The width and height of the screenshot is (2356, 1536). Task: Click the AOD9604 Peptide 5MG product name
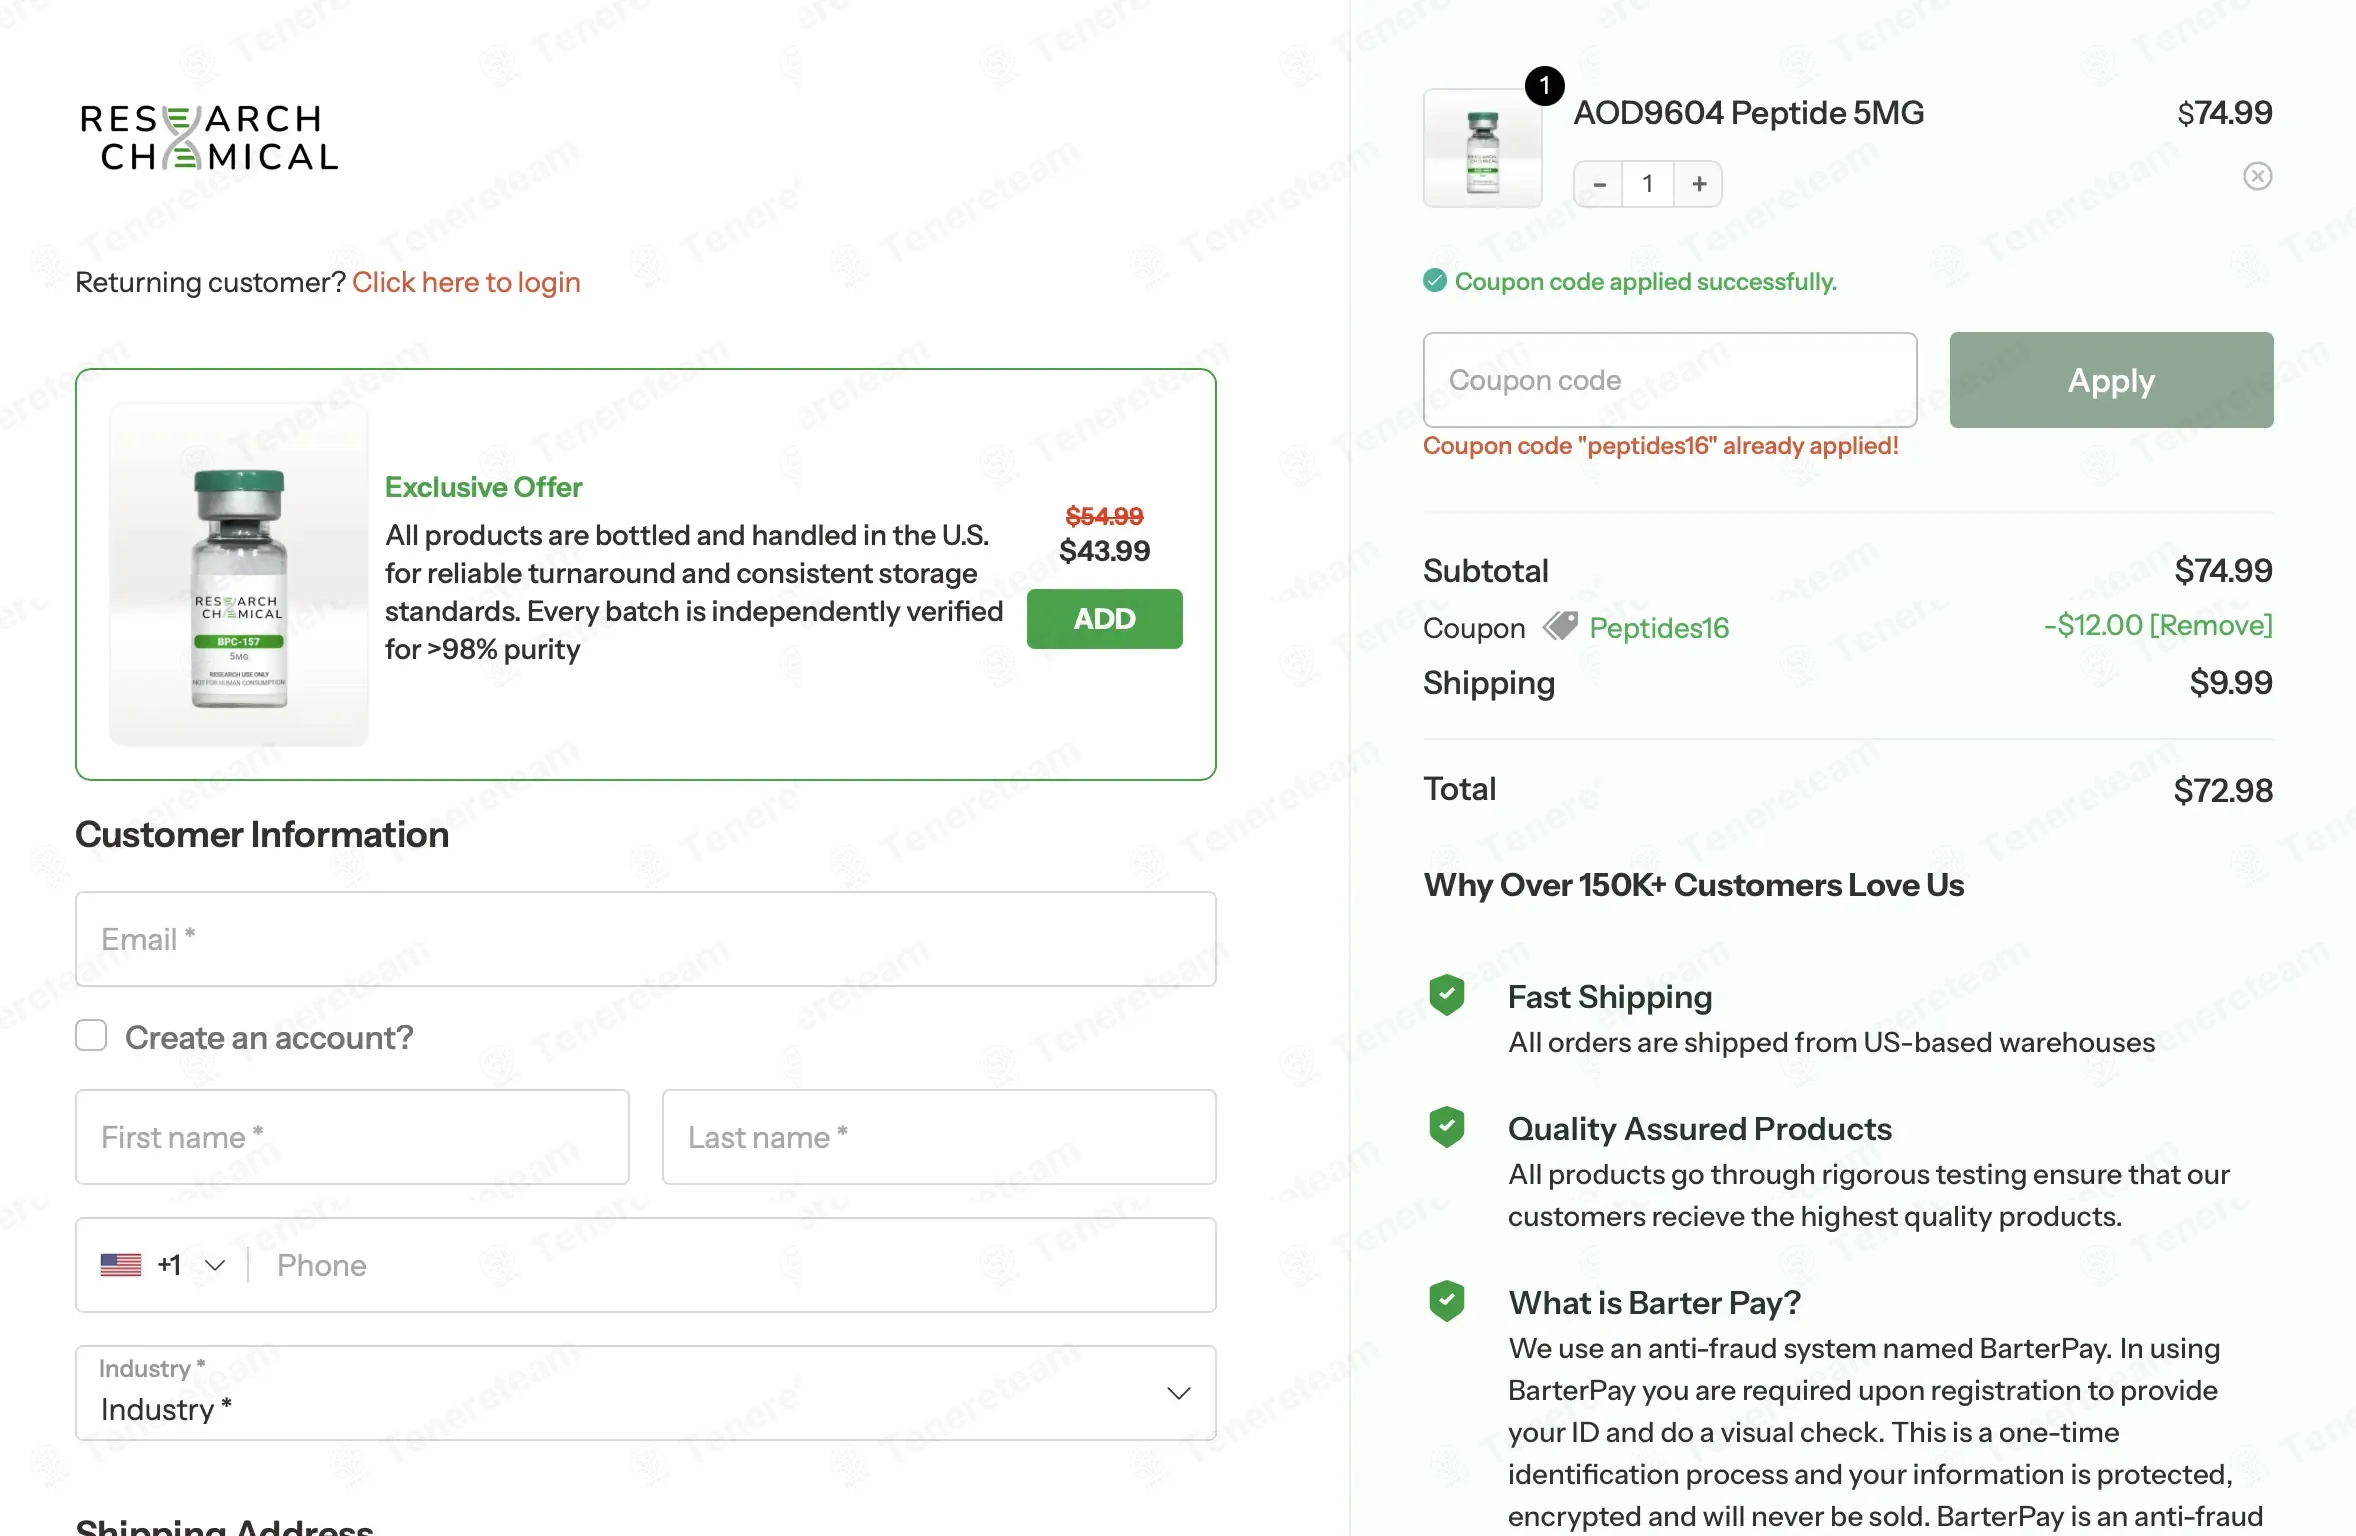pos(1749,113)
